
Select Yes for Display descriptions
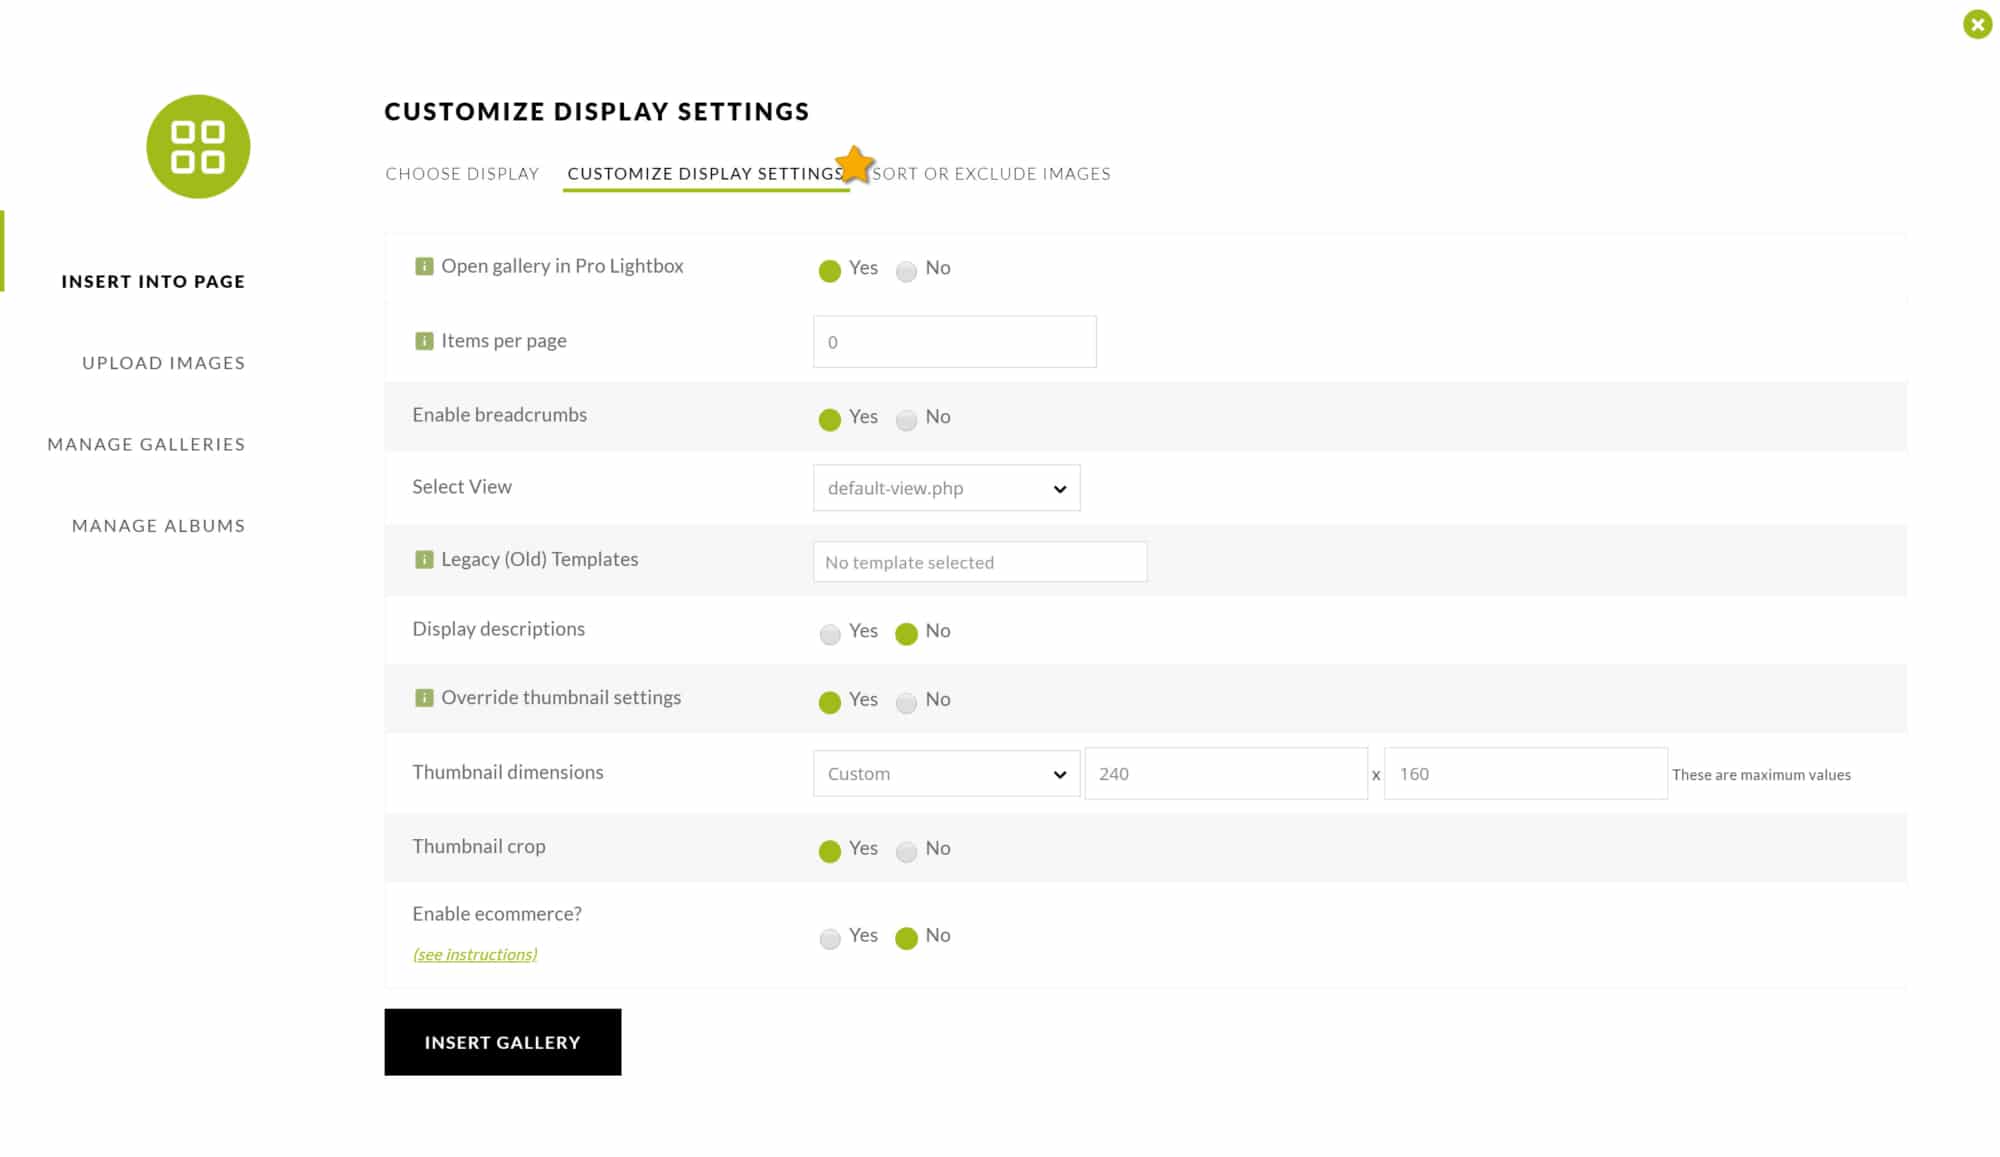point(829,634)
